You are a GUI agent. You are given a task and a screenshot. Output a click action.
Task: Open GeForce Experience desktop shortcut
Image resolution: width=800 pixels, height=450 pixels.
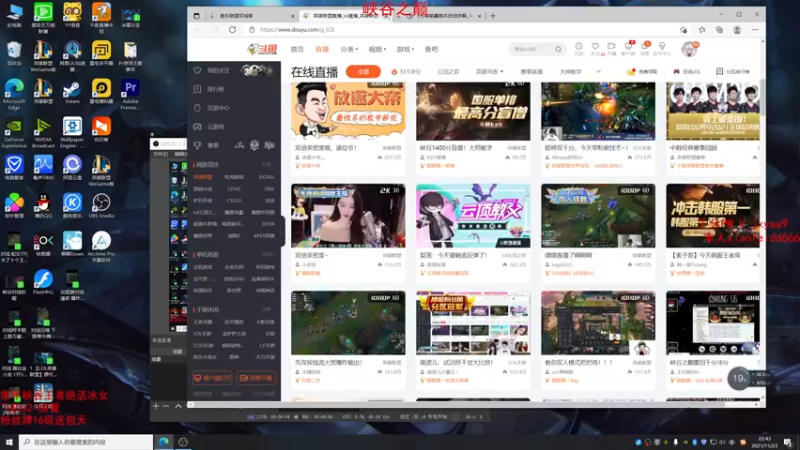(x=14, y=133)
